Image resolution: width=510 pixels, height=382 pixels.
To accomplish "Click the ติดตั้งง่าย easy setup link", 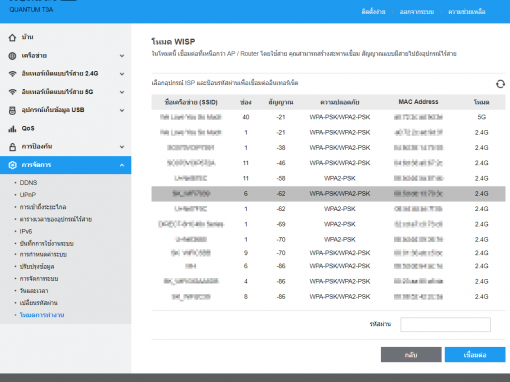I will [373, 12].
